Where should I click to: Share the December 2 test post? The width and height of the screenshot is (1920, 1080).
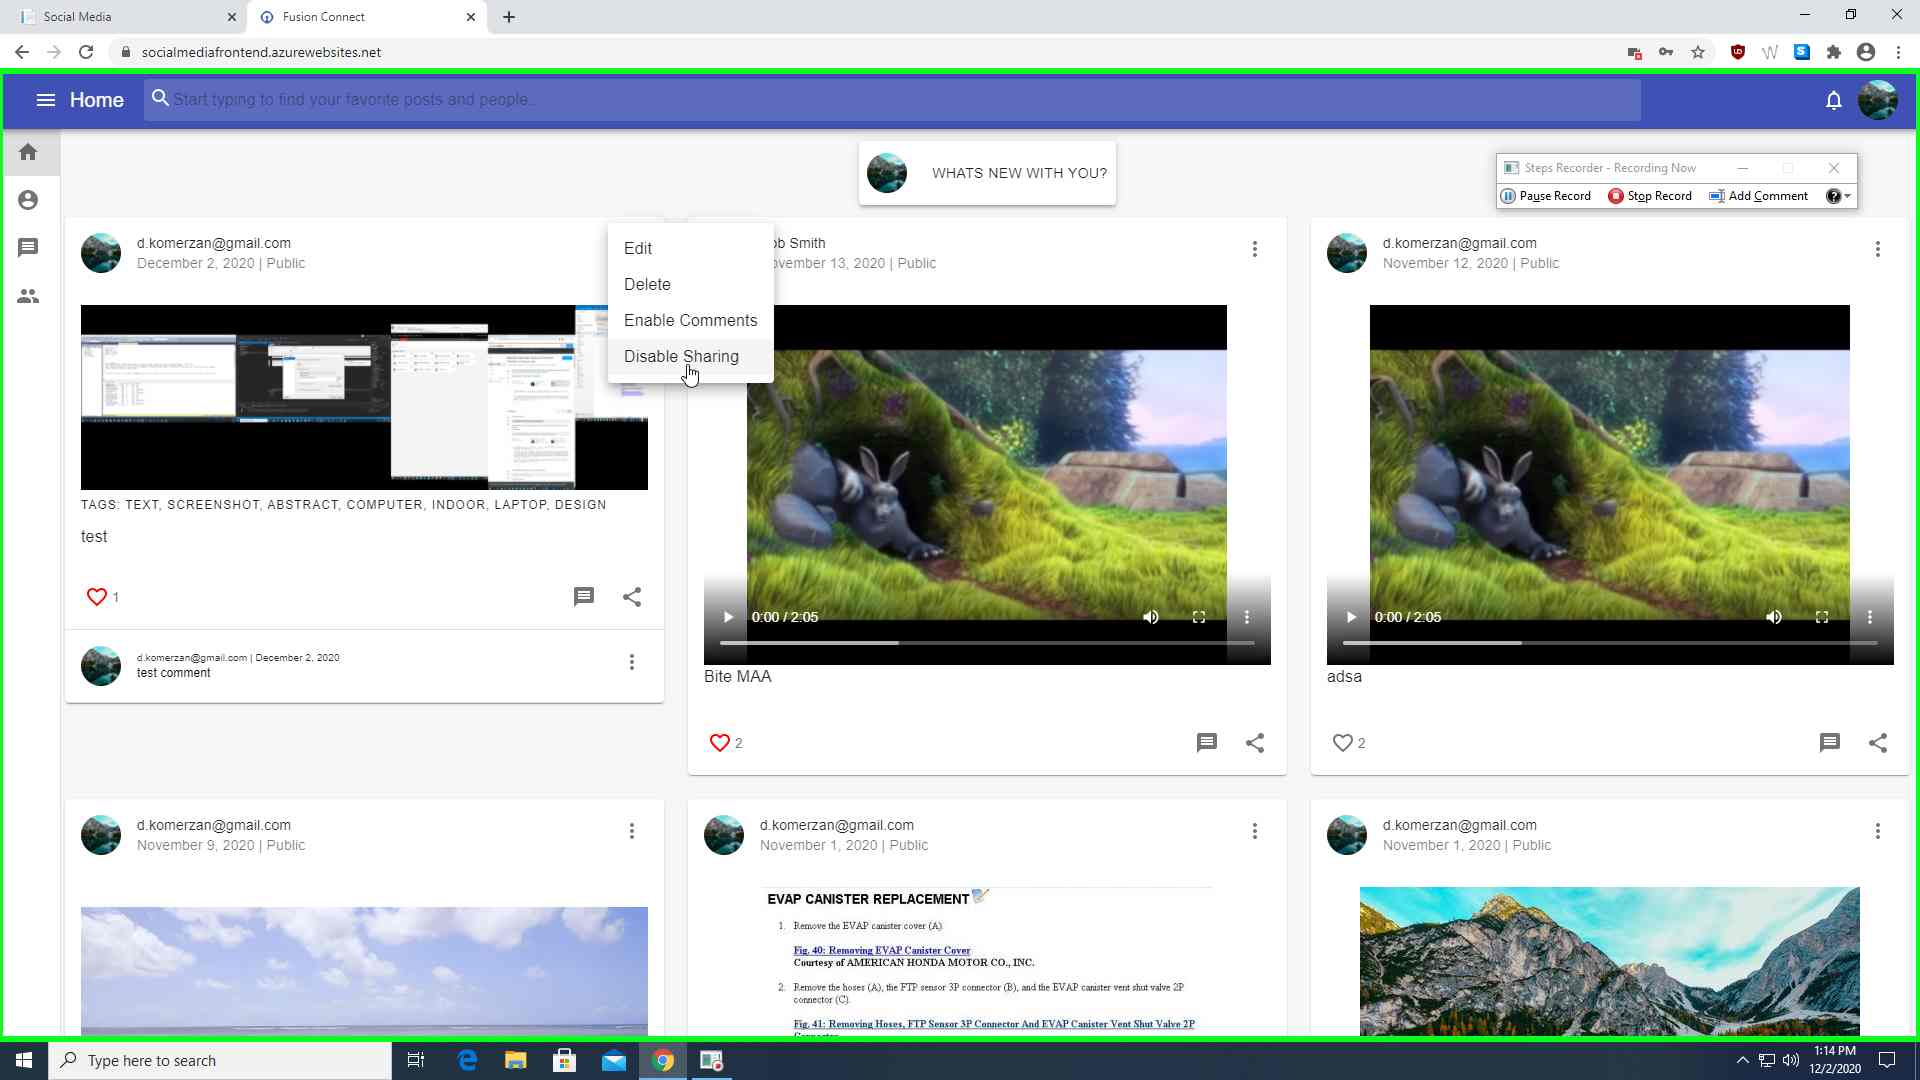[x=632, y=597]
